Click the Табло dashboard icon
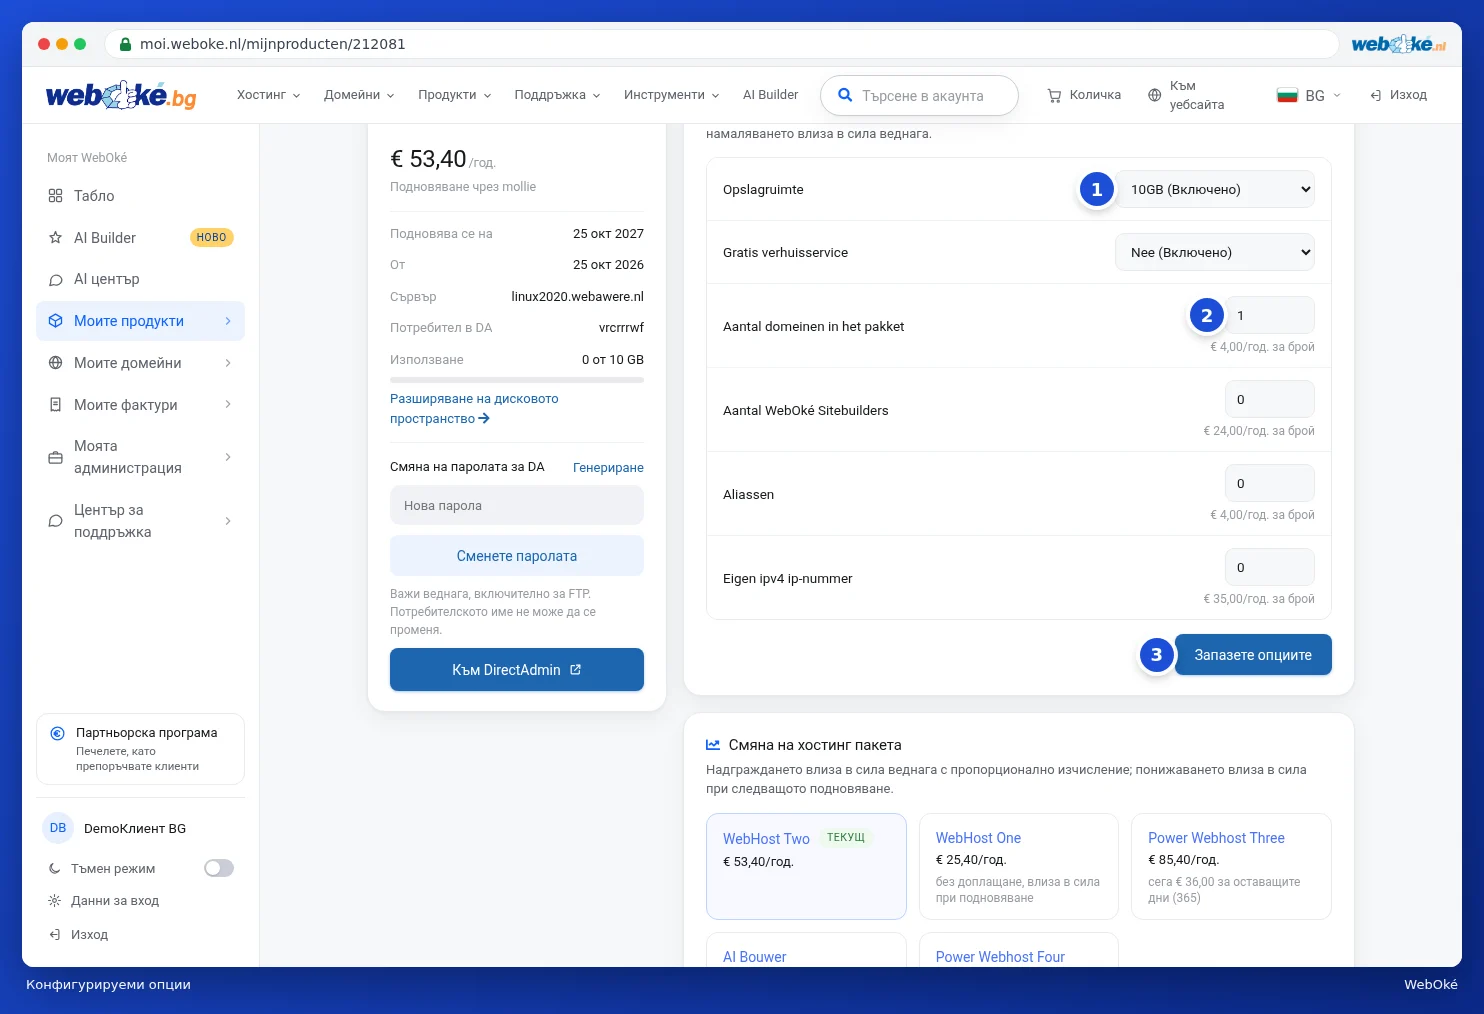Screen dimensions: 1484x1014 click(56, 196)
